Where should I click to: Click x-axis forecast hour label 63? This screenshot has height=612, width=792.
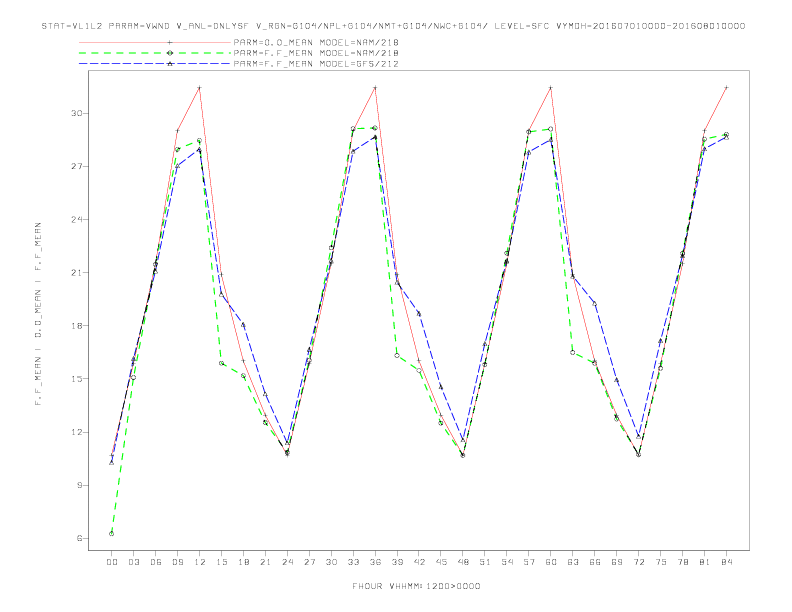(573, 562)
